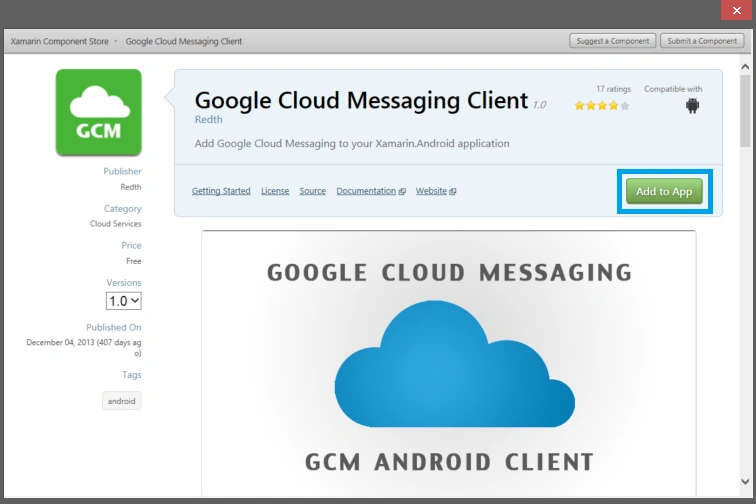
Task: Click the 'Cloud Services' category text
Action: pyautogui.click(x=115, y=224)
